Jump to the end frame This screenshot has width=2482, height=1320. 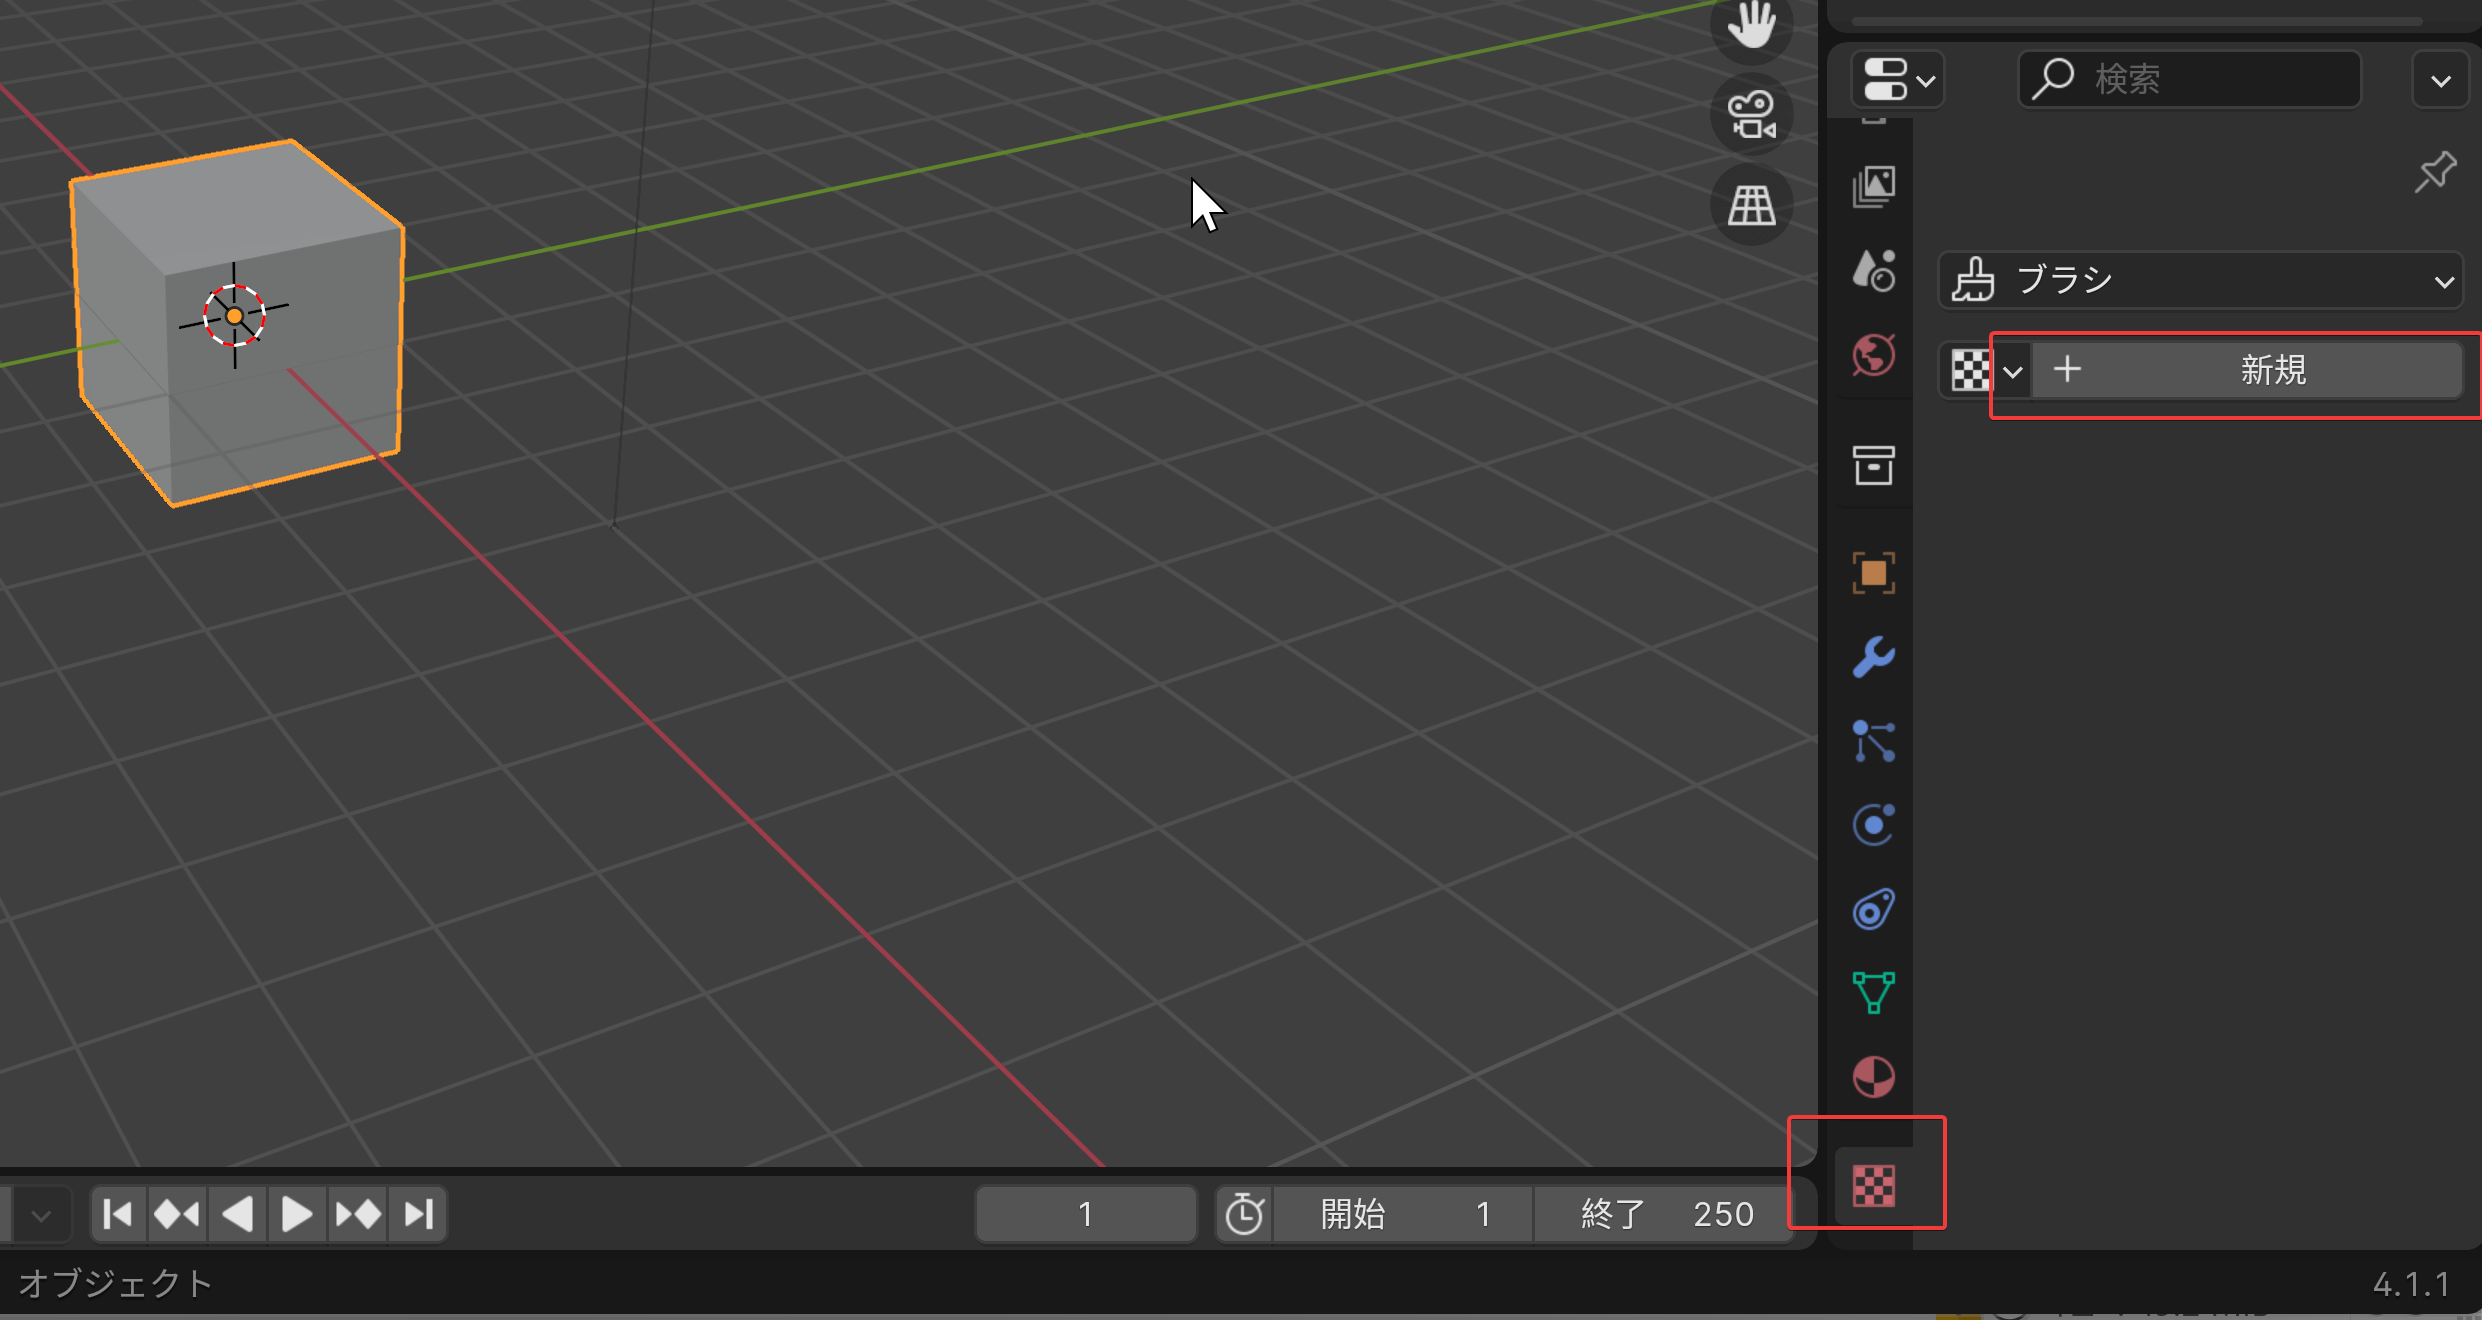[x=418, y=1214]
